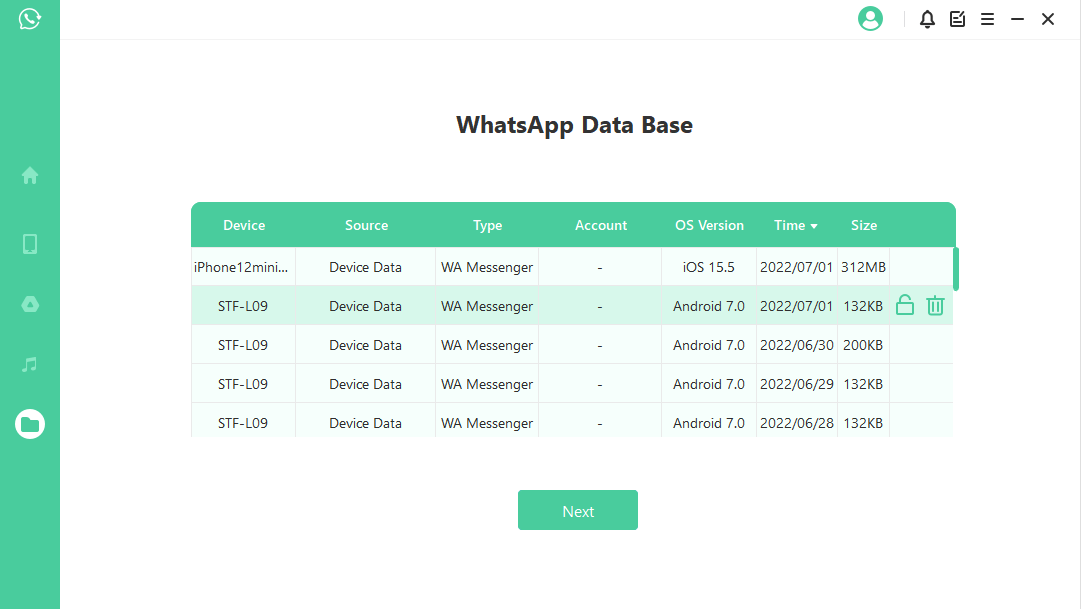This screenshot has width=1081, height=609.
Task: Click the Next button
Action: point(577,511)
